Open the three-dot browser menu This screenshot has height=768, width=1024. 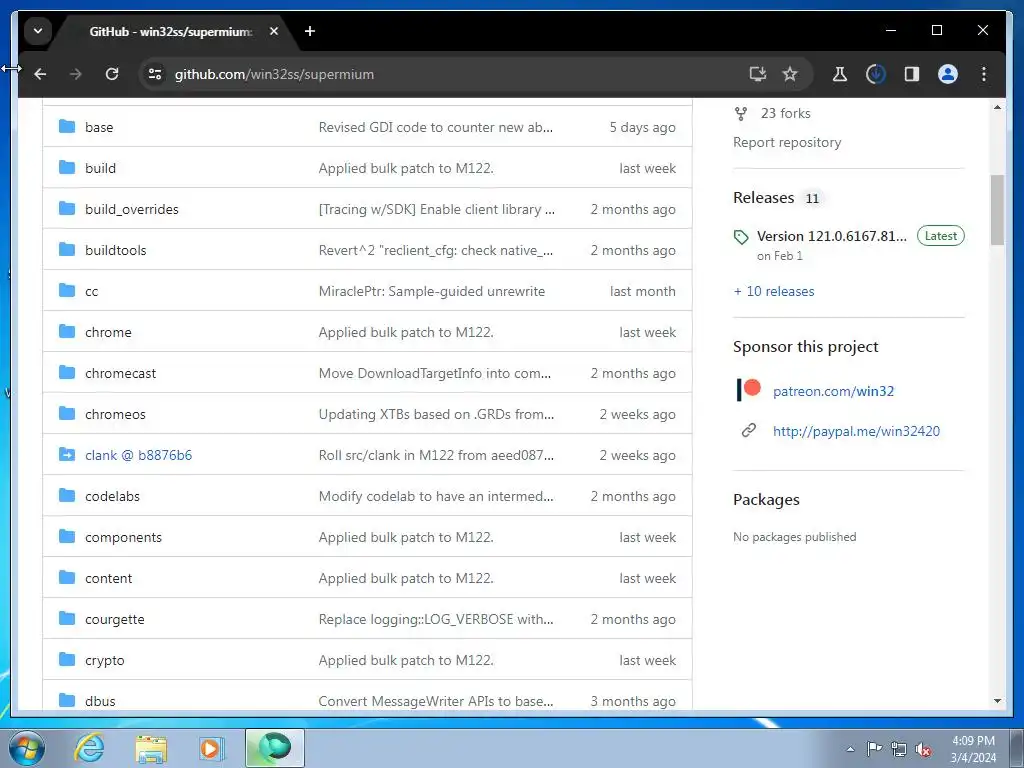984,74
